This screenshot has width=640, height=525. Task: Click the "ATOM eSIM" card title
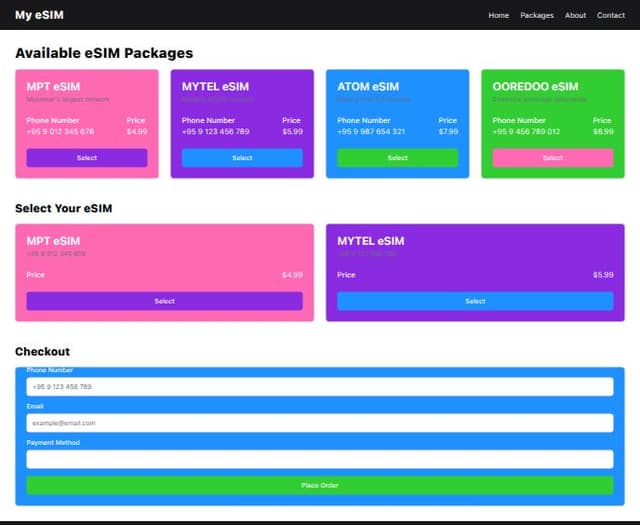pyautogui.click(x=368, y=87)
